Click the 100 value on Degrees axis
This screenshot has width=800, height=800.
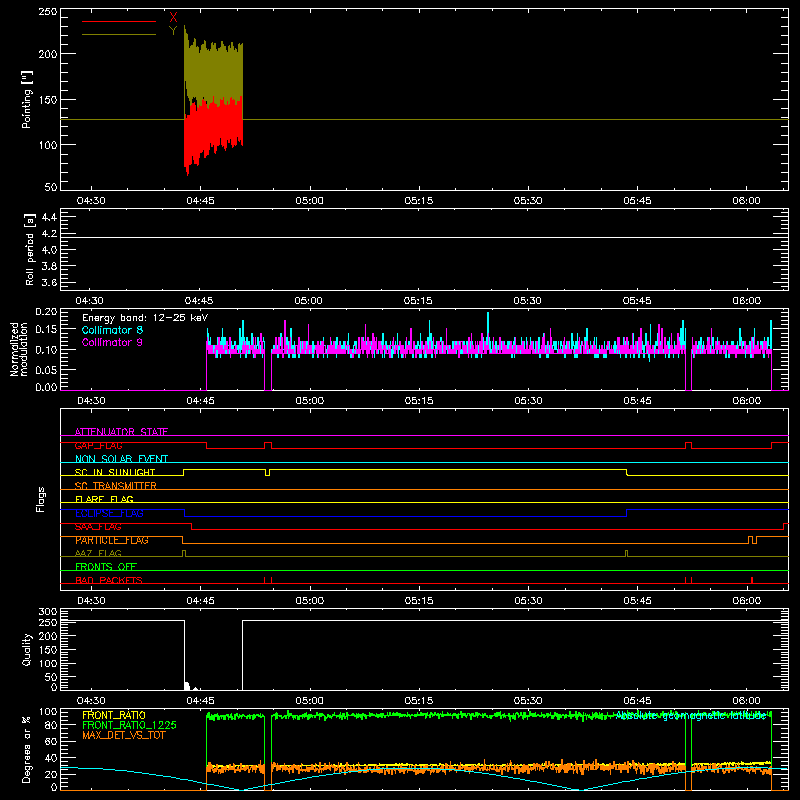pyautogui.click(x=48, y=712)
